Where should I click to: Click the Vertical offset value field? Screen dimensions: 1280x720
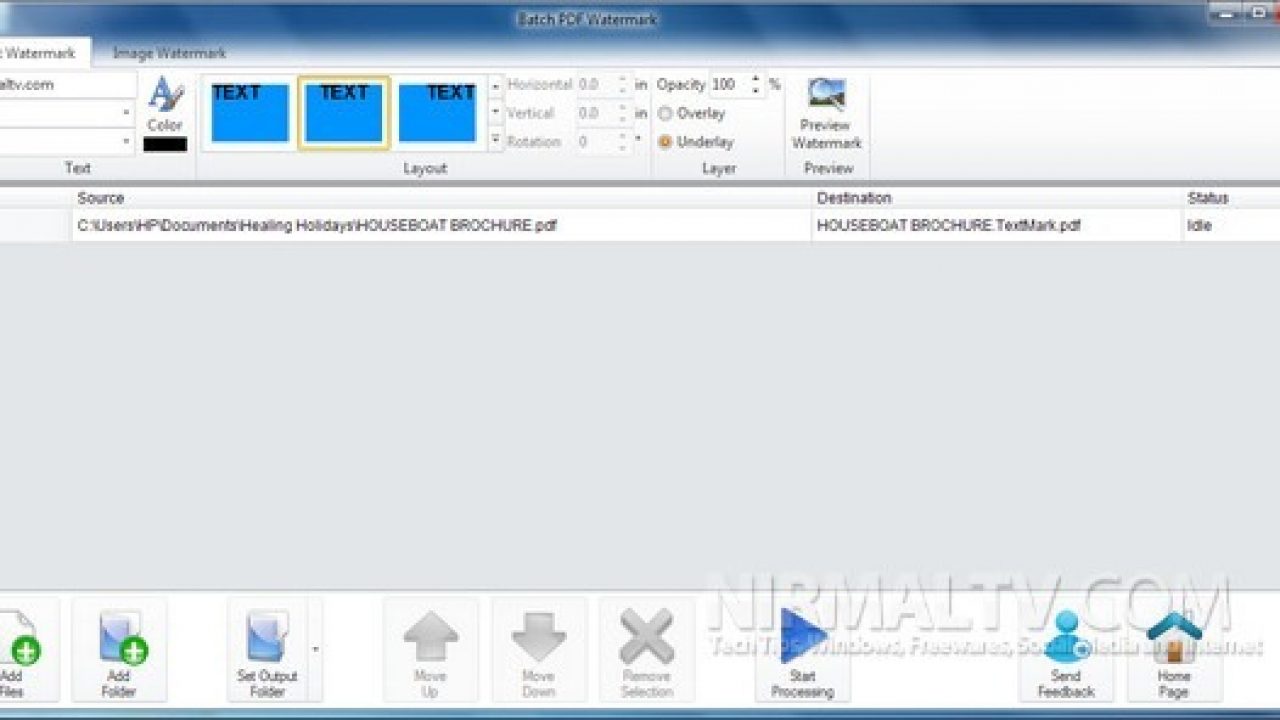coord(597,113)
